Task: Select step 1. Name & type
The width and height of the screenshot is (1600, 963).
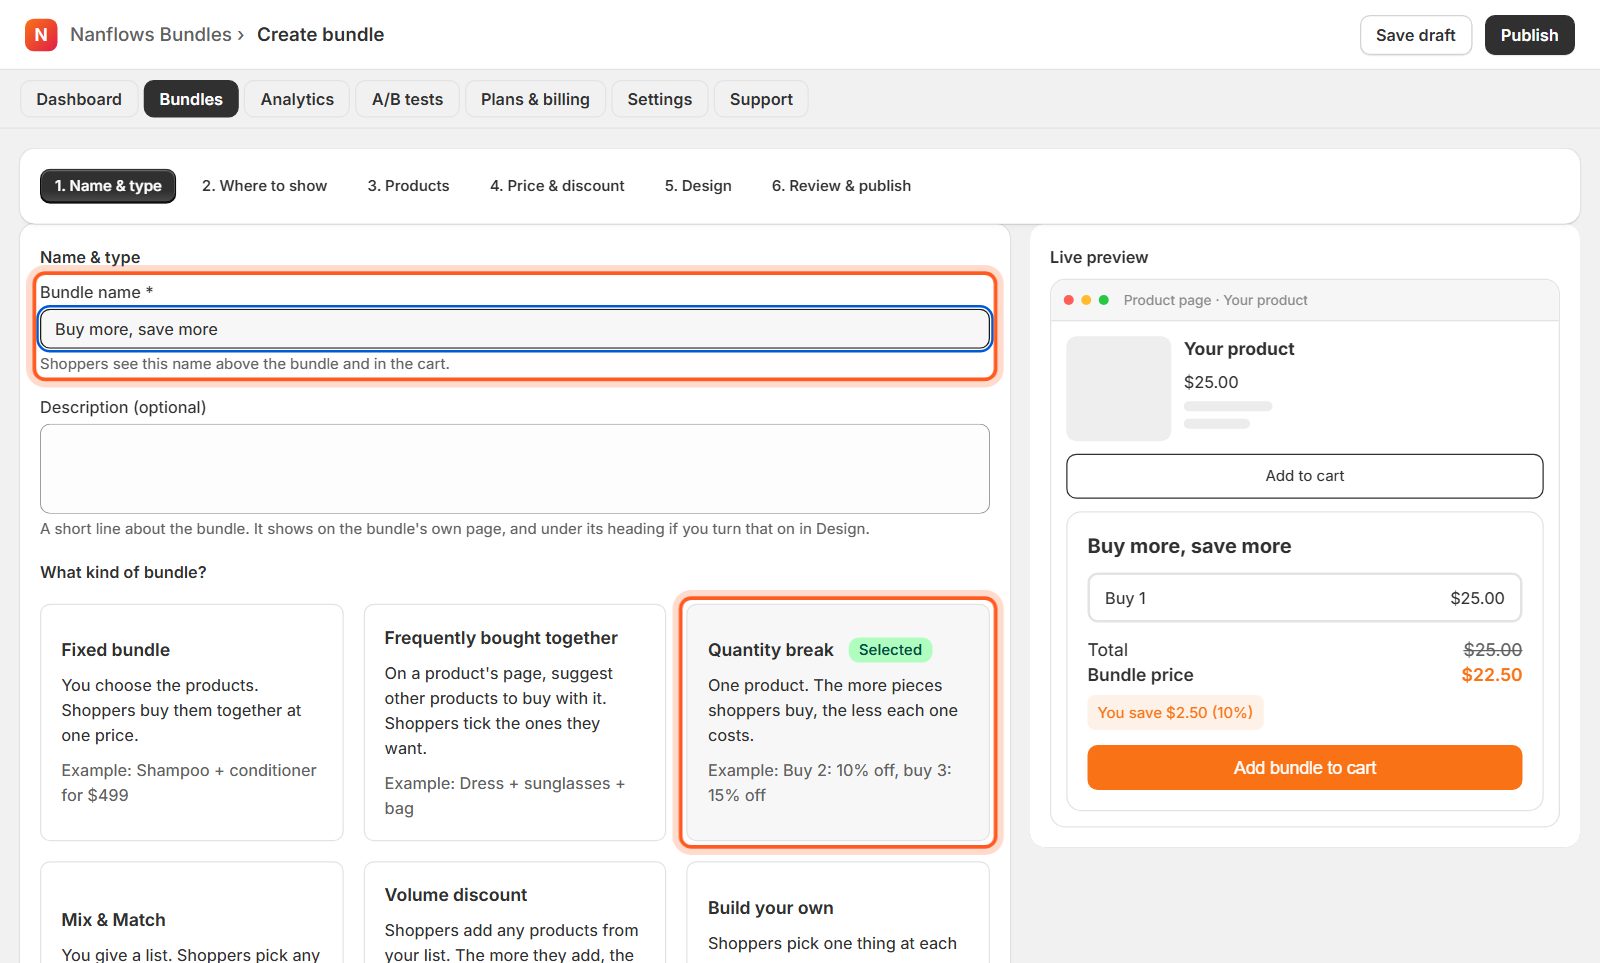Action: (x=108, y=186)
